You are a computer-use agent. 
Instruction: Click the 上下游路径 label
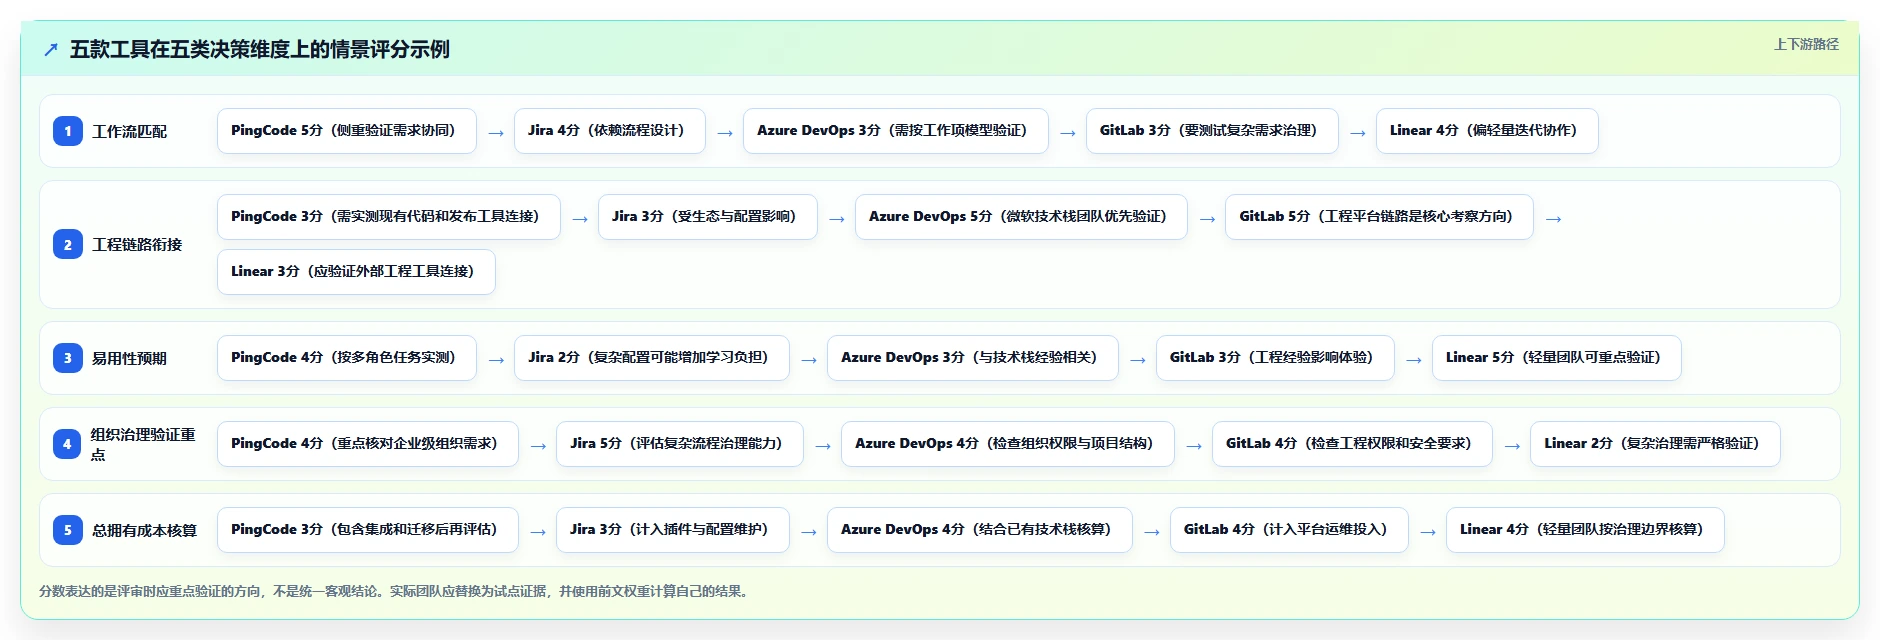pos(1806,44)
